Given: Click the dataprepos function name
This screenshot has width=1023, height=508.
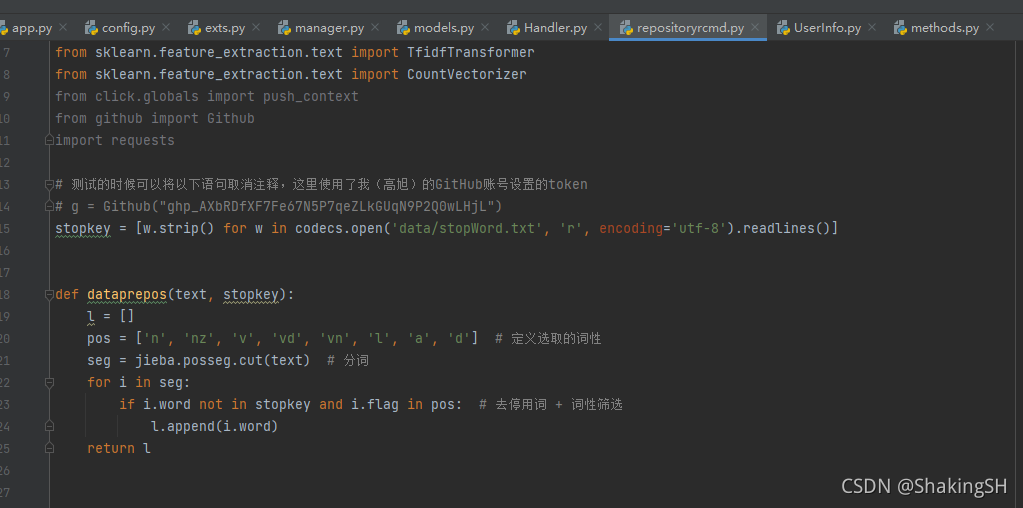Looking at the screenshot, I should 127,295.
